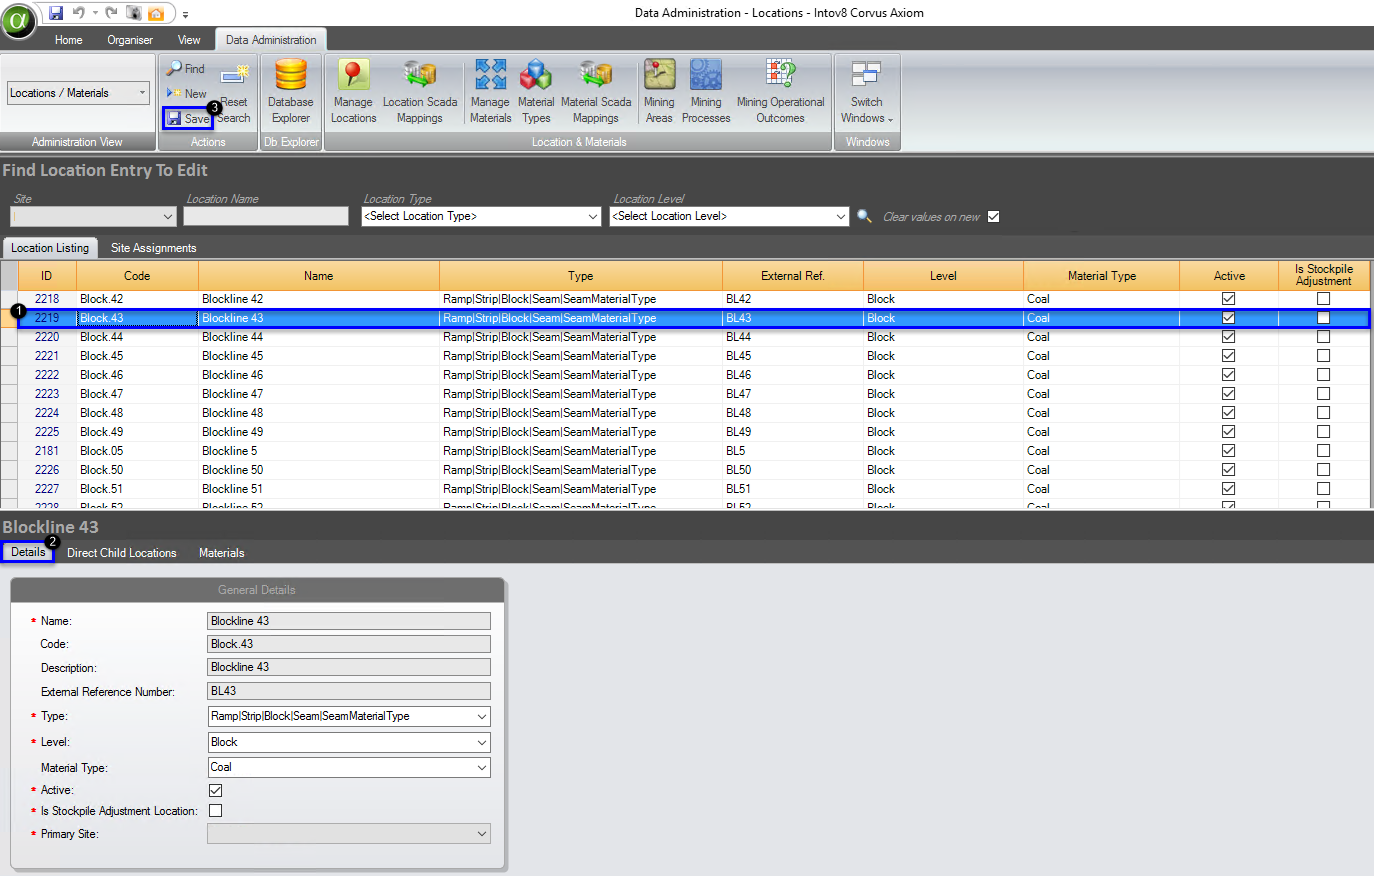The width and height of the screenshot is (1374, 876).
Task: Toggle Is Stockpile Adjustment Location checkbox in details
Action: point(216,811)
